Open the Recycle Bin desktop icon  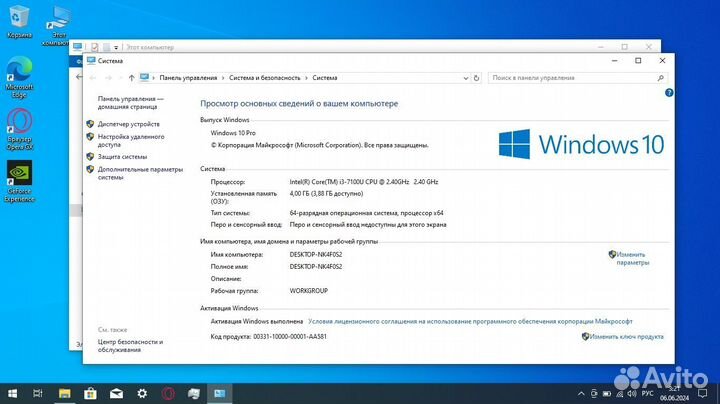click(19, 22)
